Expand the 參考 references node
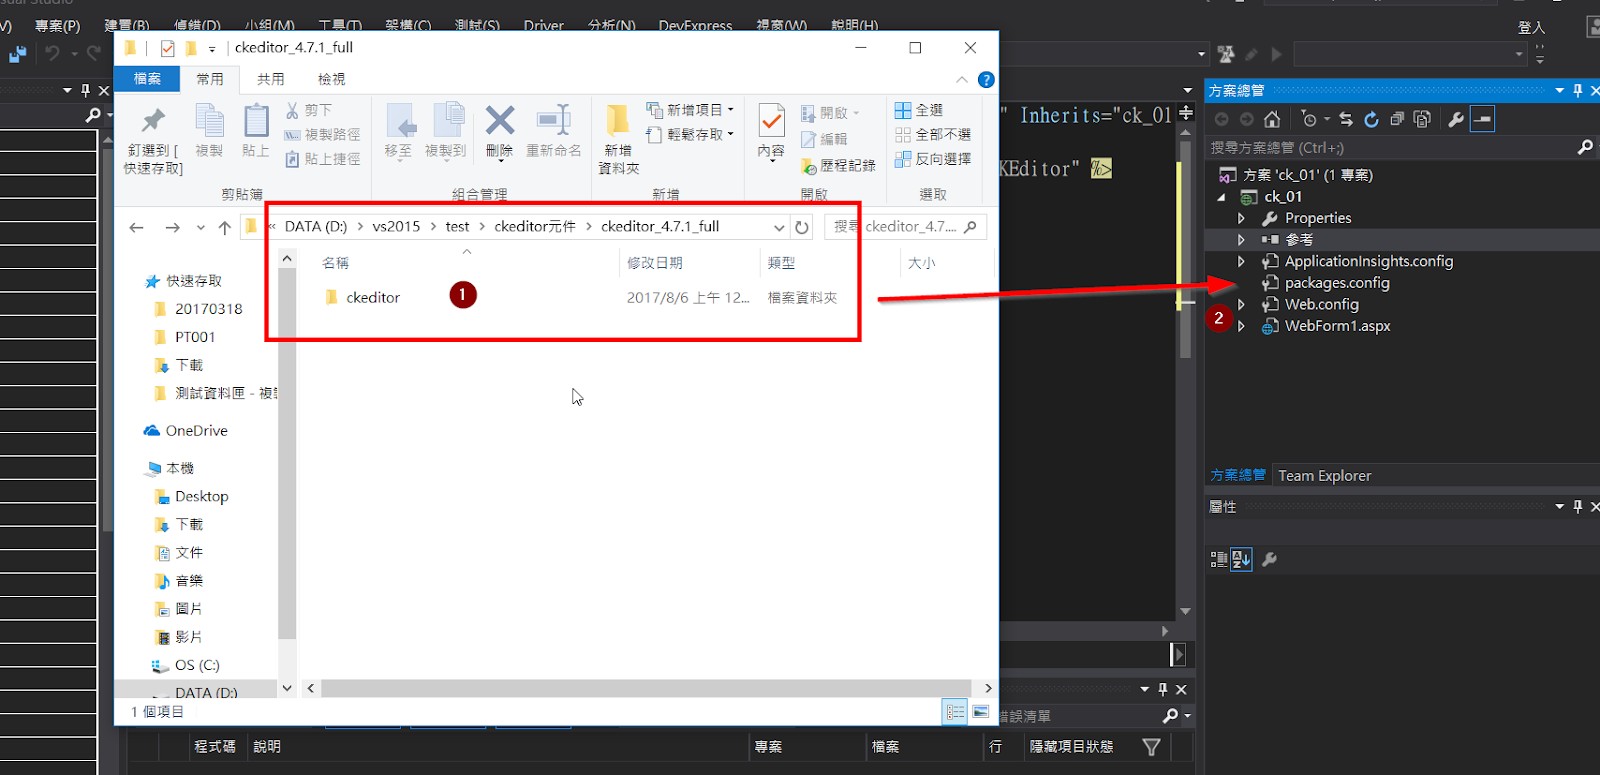This screenshot has width=1600, height=775. click(x=1241, y=240)
